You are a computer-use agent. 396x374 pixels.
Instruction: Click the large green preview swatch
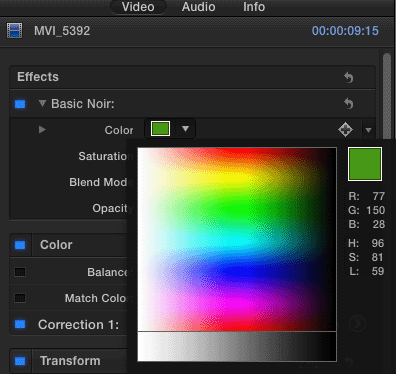point(365,164)
